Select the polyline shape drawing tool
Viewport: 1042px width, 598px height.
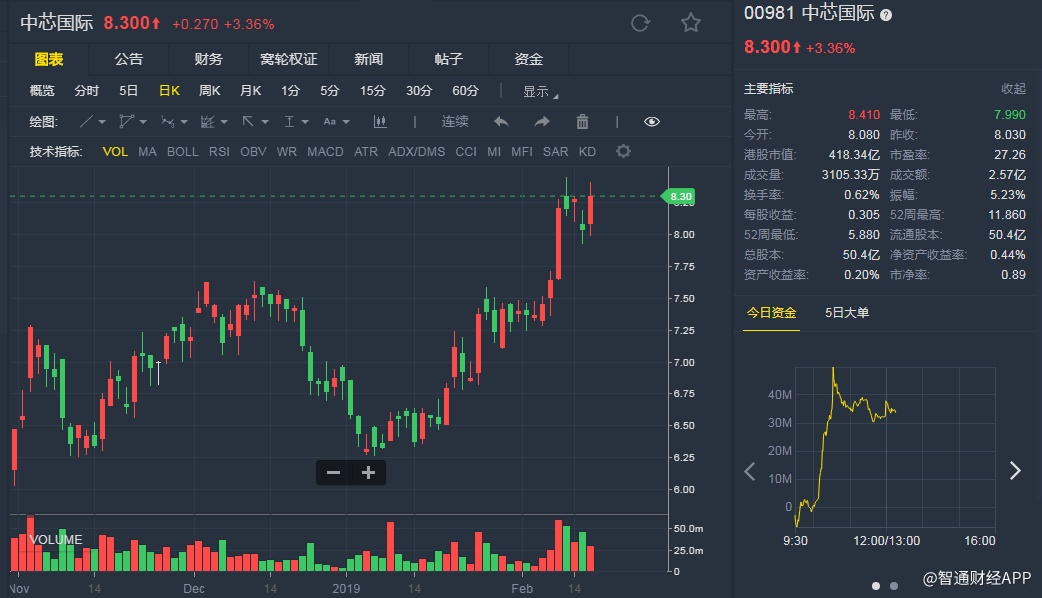(x=126, y=122)
